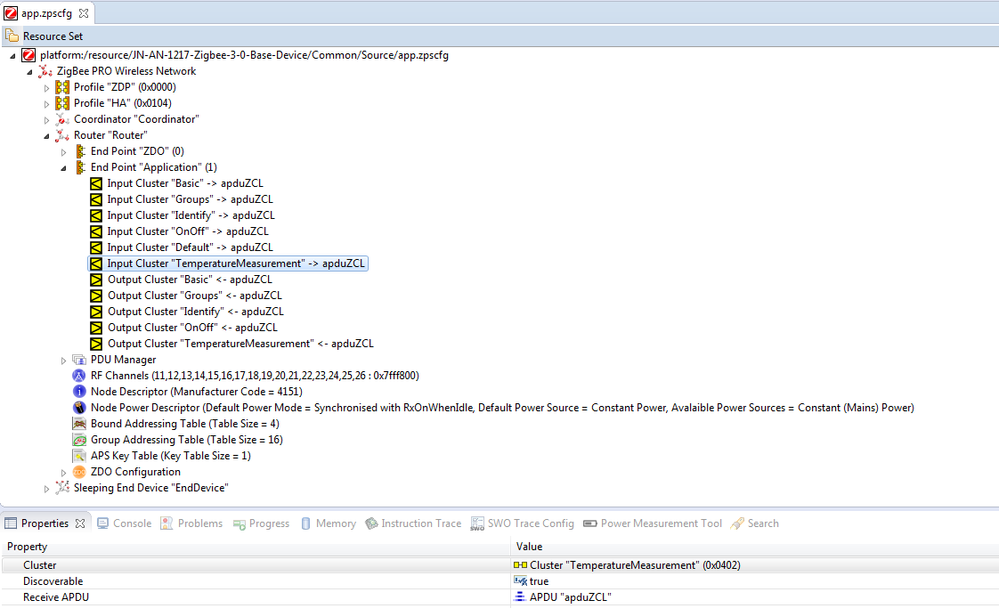
Task: Select the Discoverable property name
Action: point(53,581)
